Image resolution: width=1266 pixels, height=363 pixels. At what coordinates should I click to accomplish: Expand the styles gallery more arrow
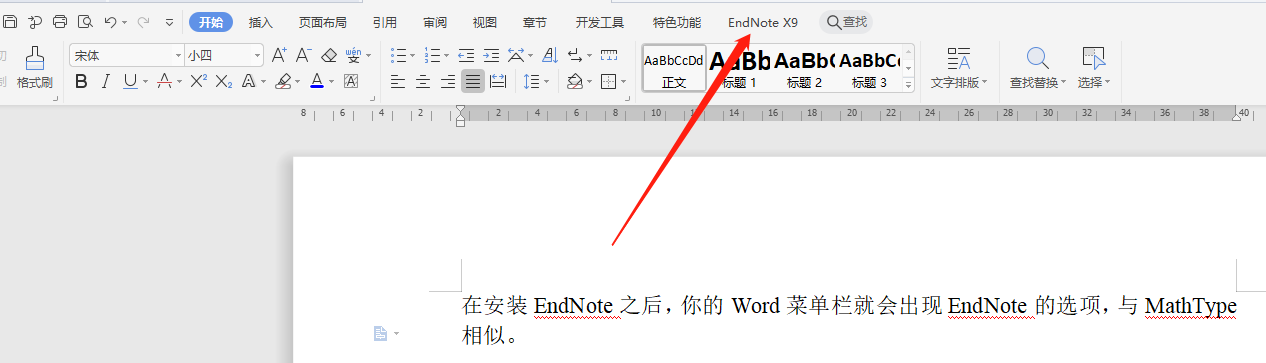tap(908, 86)
